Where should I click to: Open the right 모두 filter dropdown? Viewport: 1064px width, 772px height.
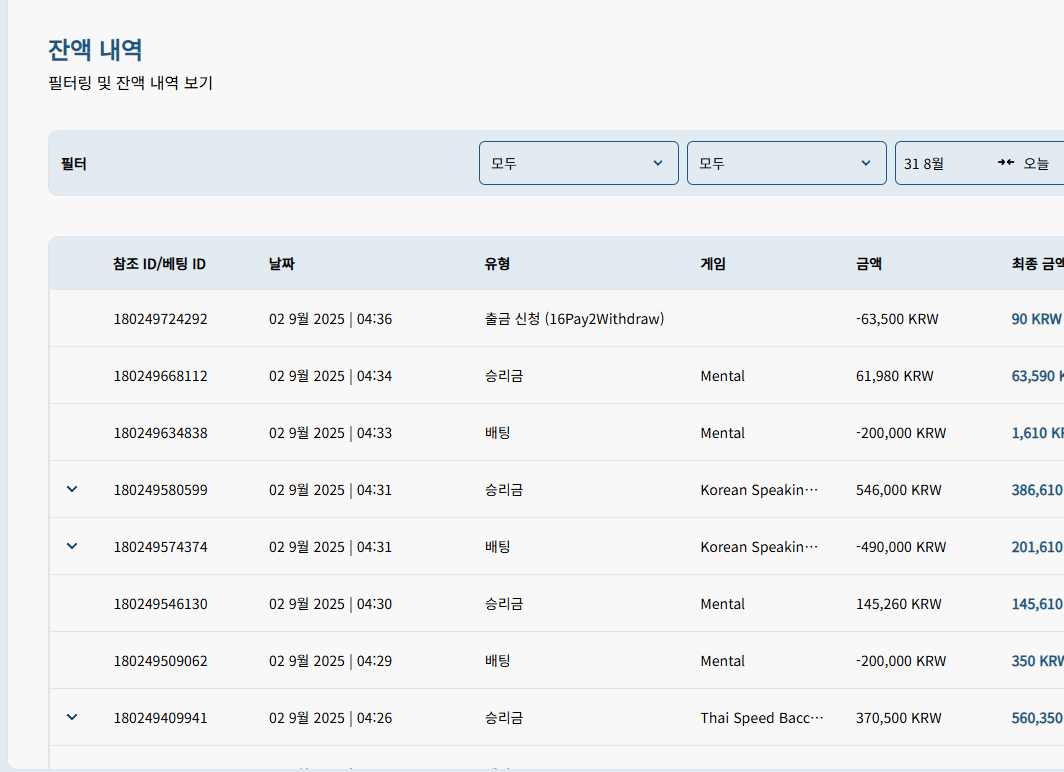pyautogui.click(x=786, y=163)
